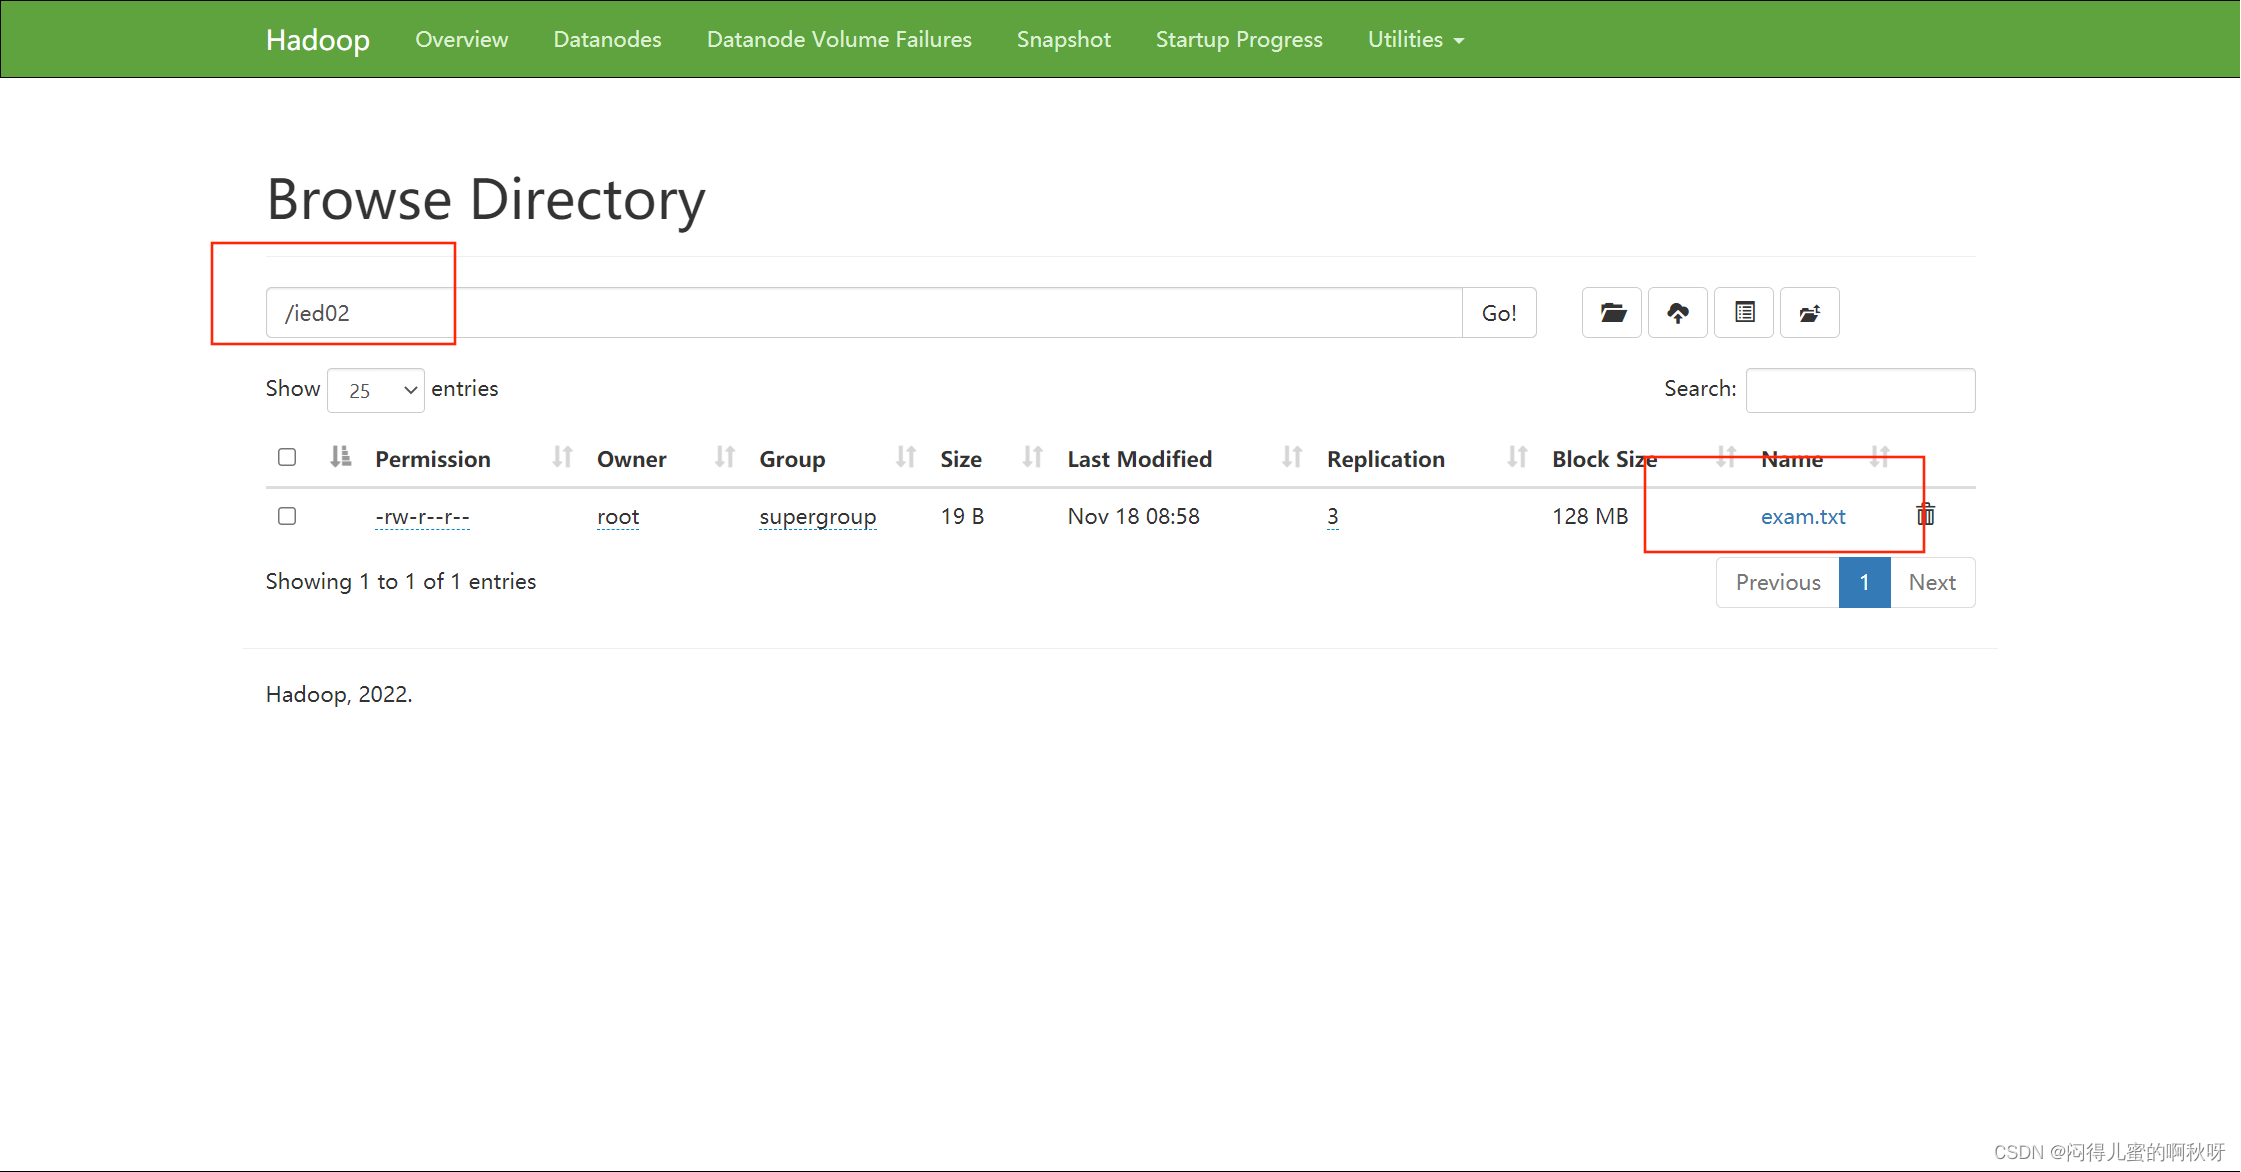
Task: Sort by Permission using its sort arrows
Action: [x=562, y=458]
